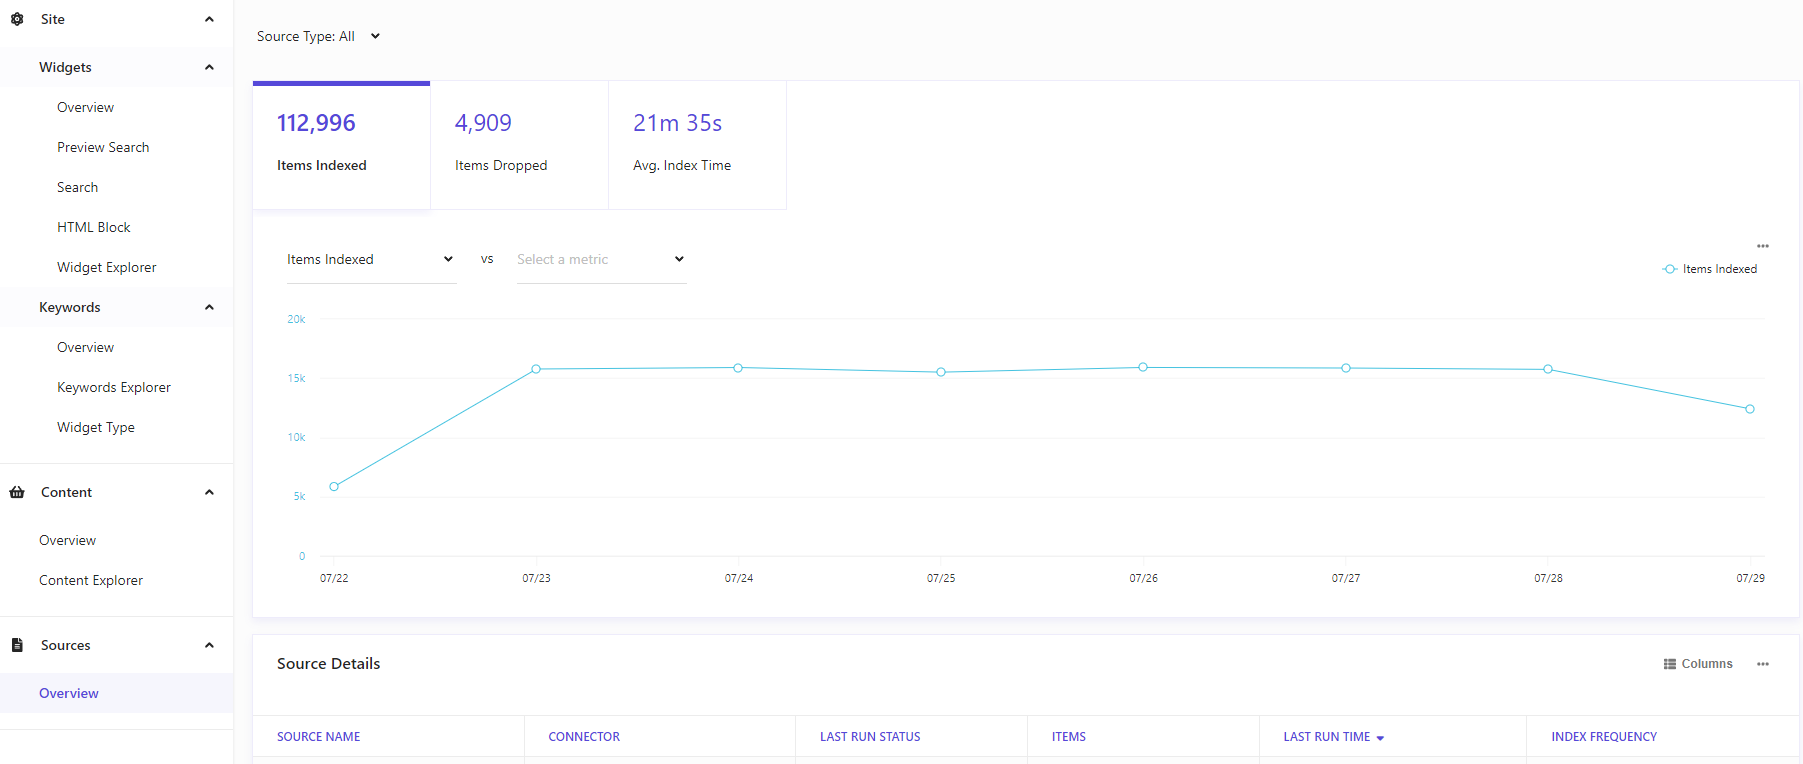Click the 20k axis label
Image resolution: width=1803 pixels, height=764 pixels.
296,320
